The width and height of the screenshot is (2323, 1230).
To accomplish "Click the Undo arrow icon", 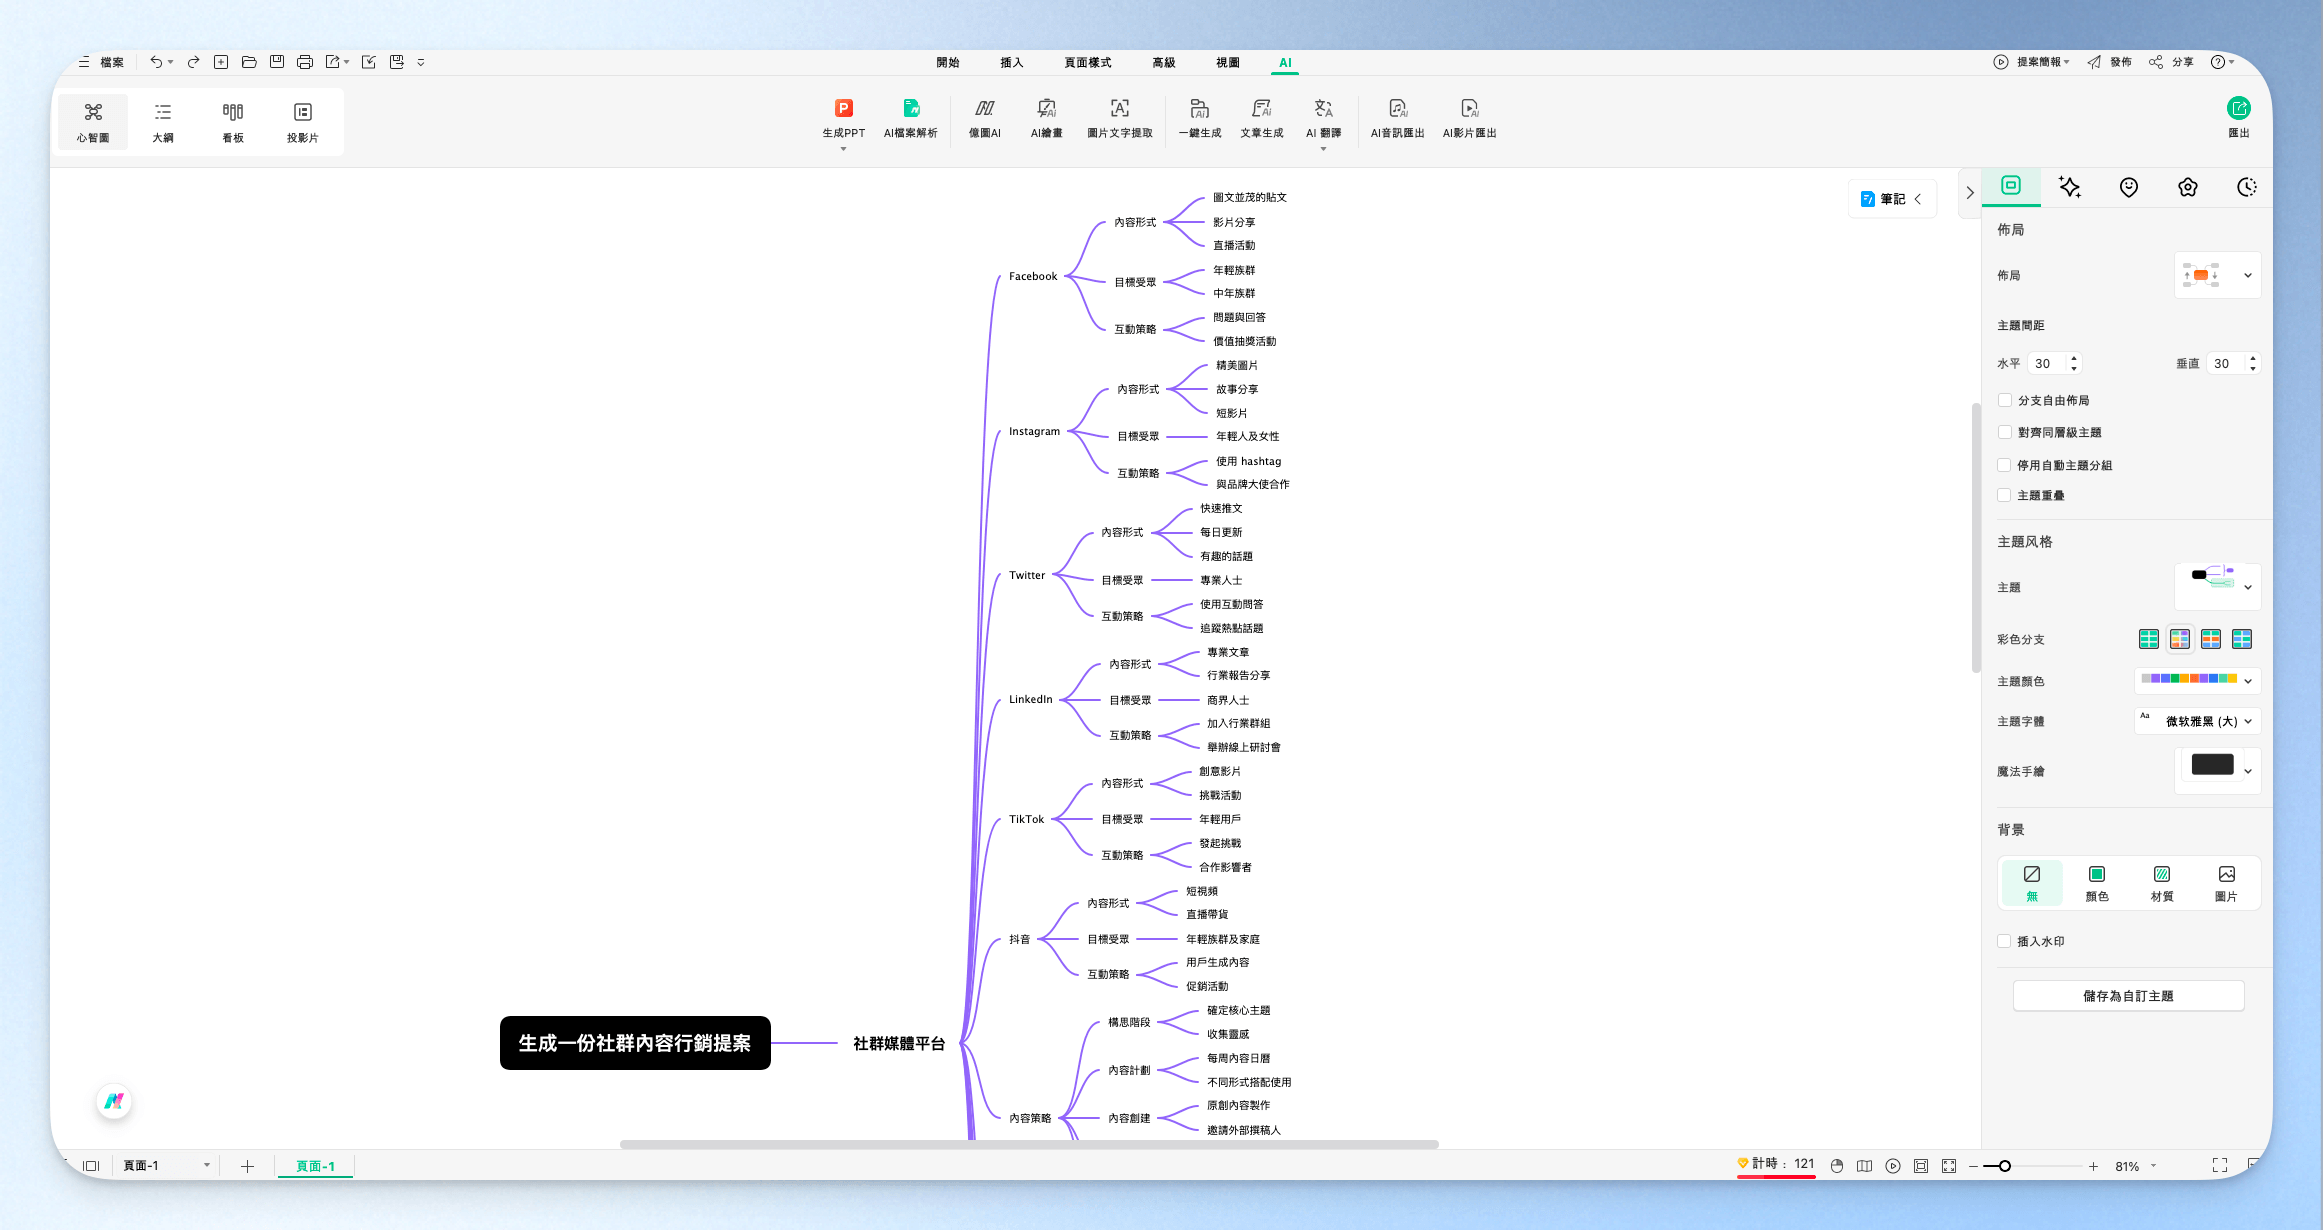I will click(156, 62).
